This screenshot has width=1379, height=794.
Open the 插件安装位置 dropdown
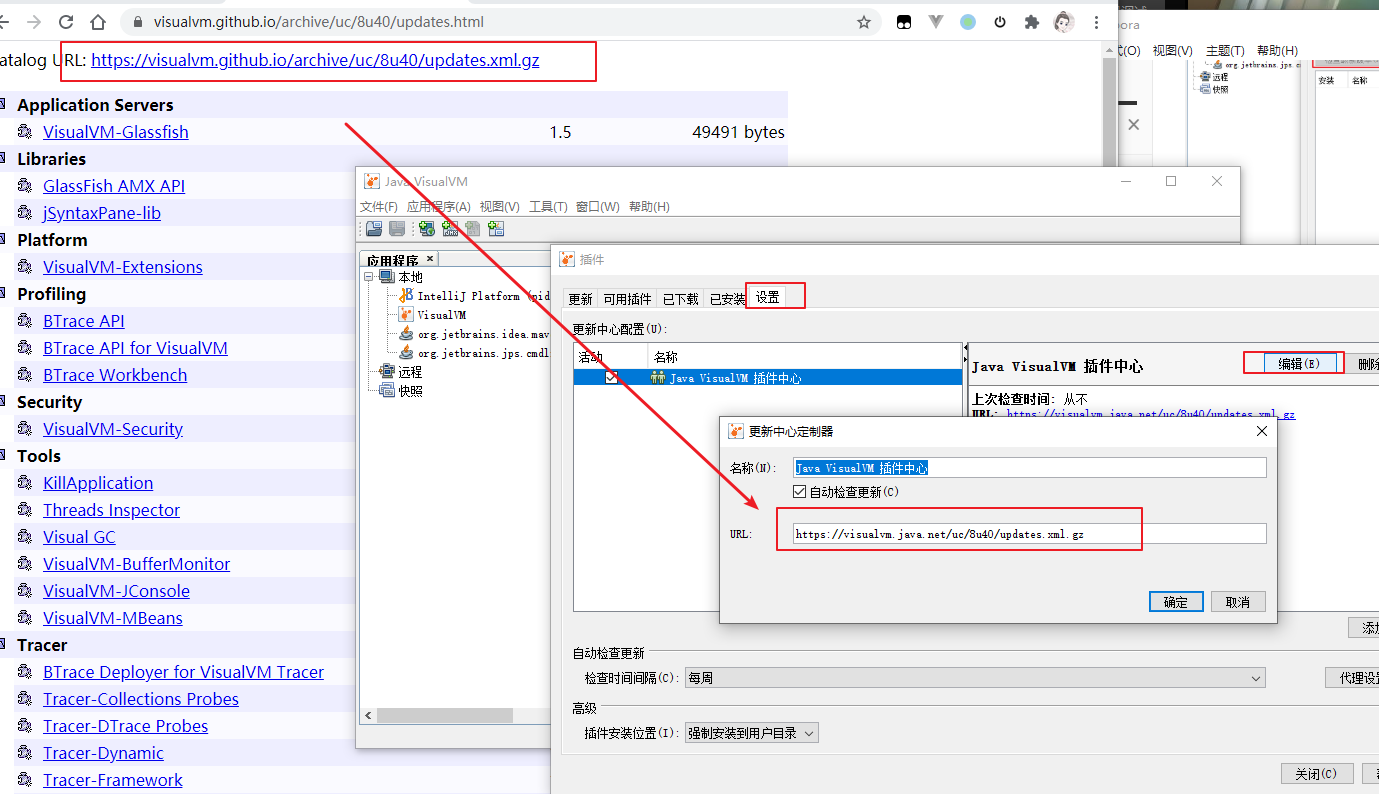(751, 733)
